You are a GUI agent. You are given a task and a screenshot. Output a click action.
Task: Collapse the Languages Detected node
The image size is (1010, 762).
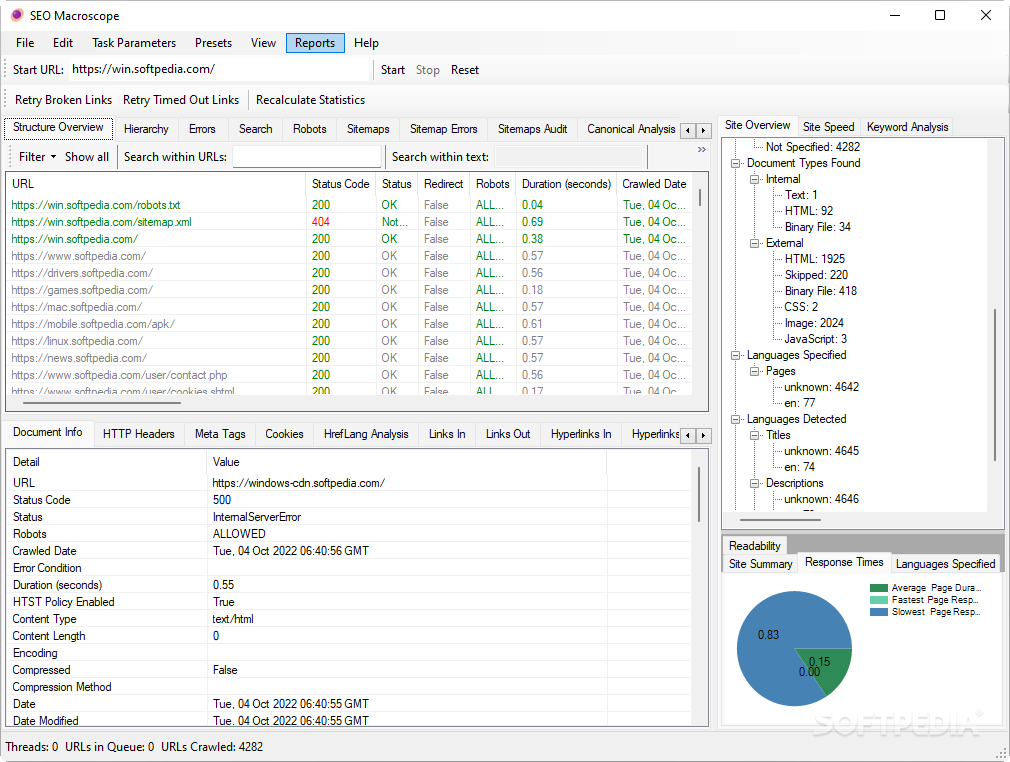(736, 419)
